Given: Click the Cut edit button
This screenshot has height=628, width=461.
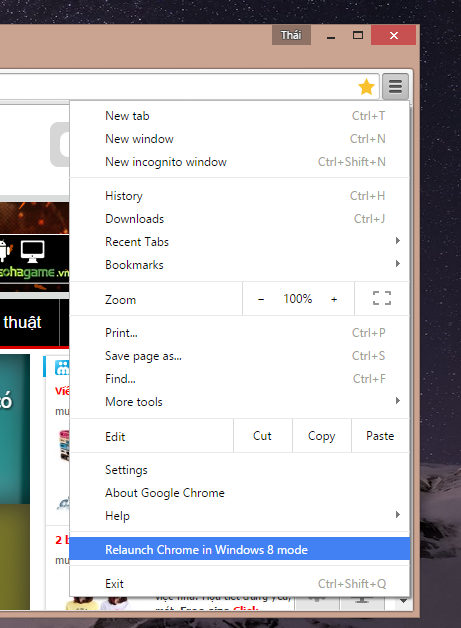Looking at the screenshot, I should 263,436.
